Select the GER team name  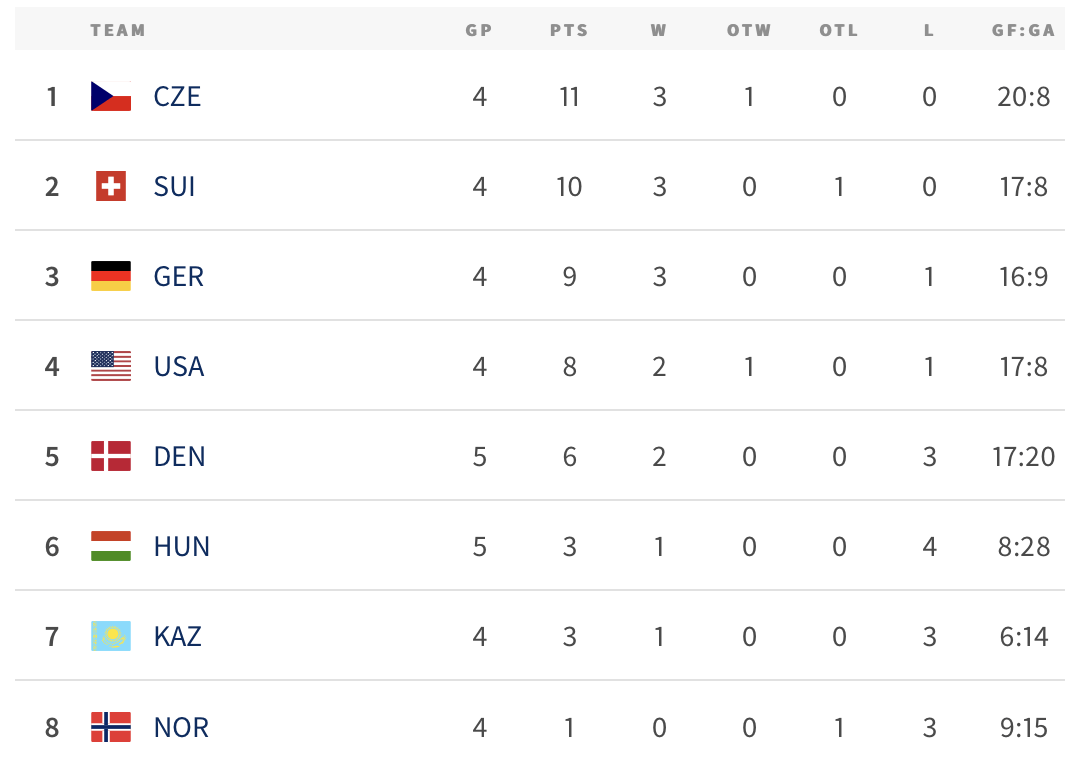179,276
